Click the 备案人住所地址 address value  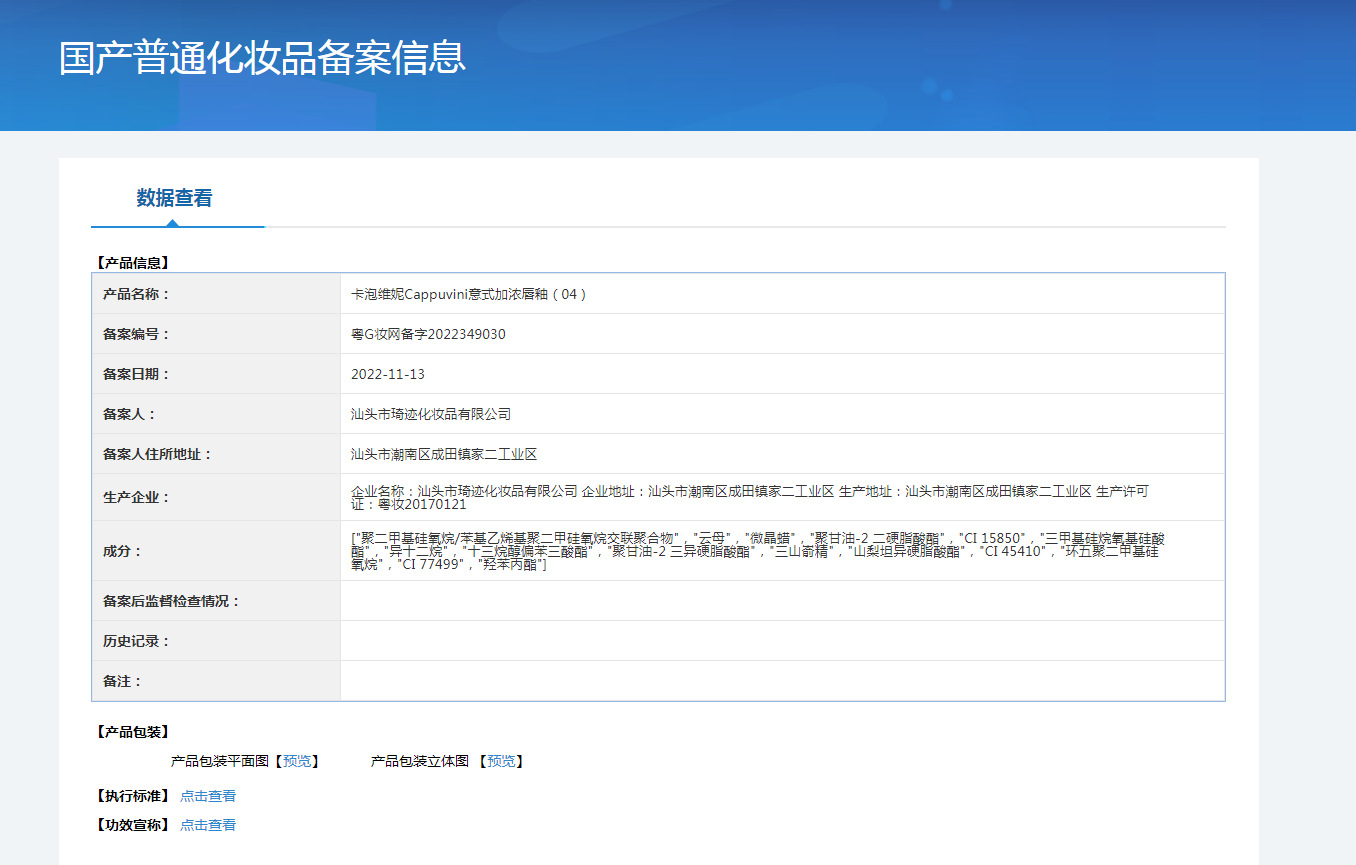tap(444, 454)
